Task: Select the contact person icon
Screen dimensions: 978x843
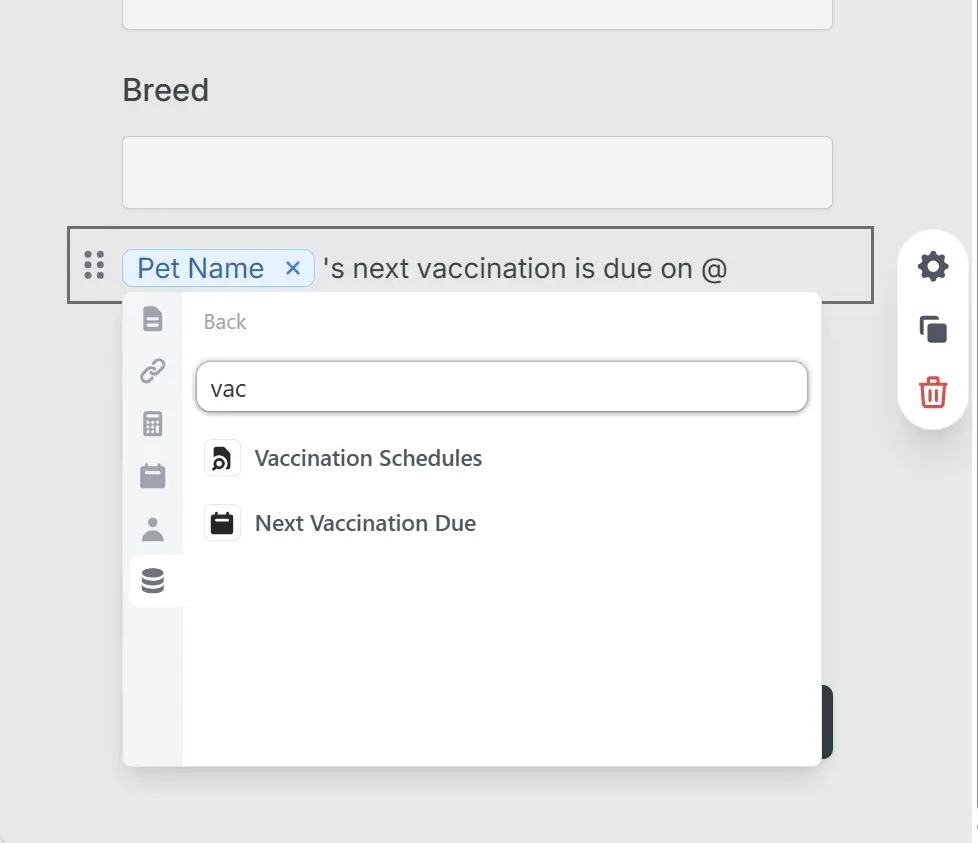Action: pyautogui.click(x=152, y=529)
